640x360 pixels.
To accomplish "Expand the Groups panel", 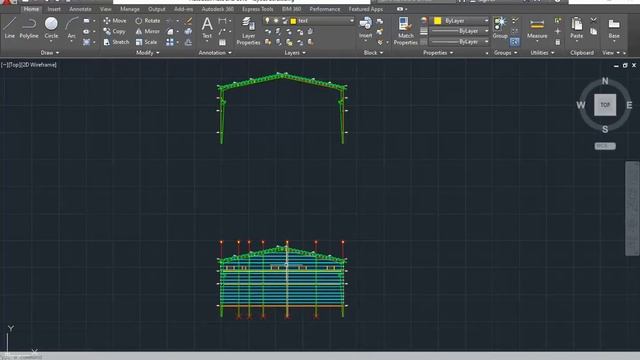I will click(x=505, y=53).
